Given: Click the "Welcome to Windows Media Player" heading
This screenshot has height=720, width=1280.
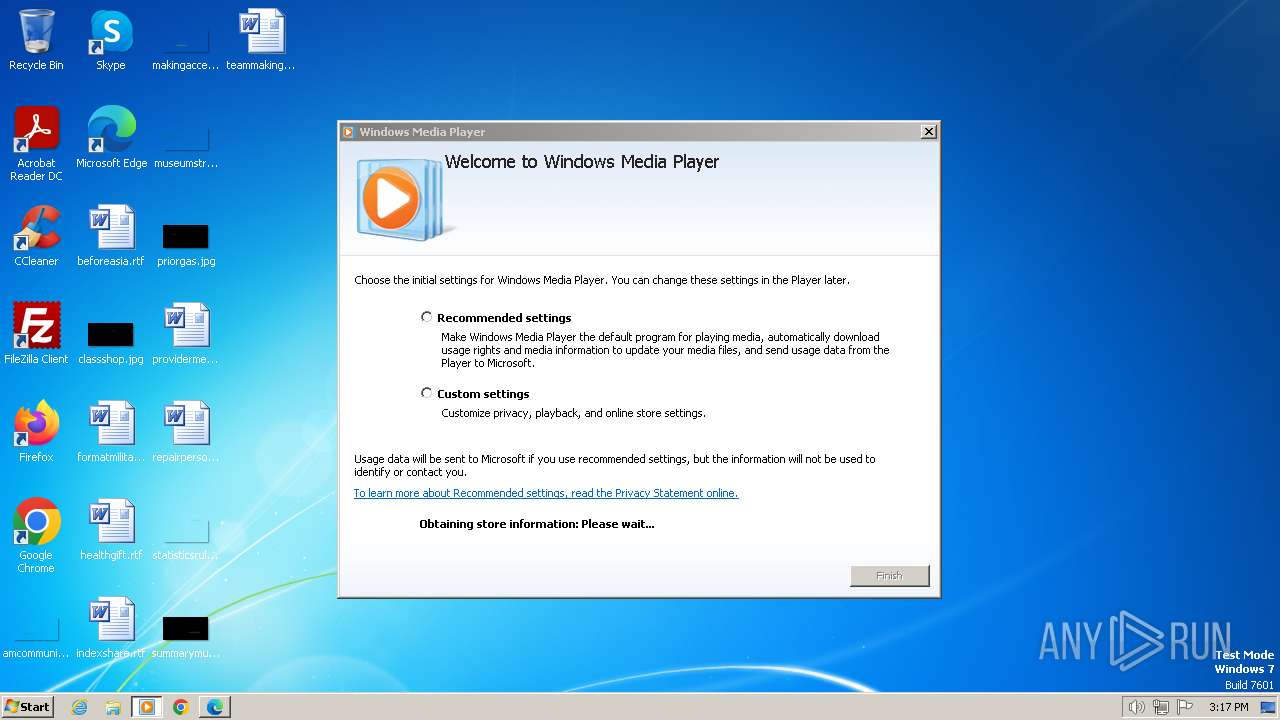Looking at the screenshot, I should click(x=582, y=162).
